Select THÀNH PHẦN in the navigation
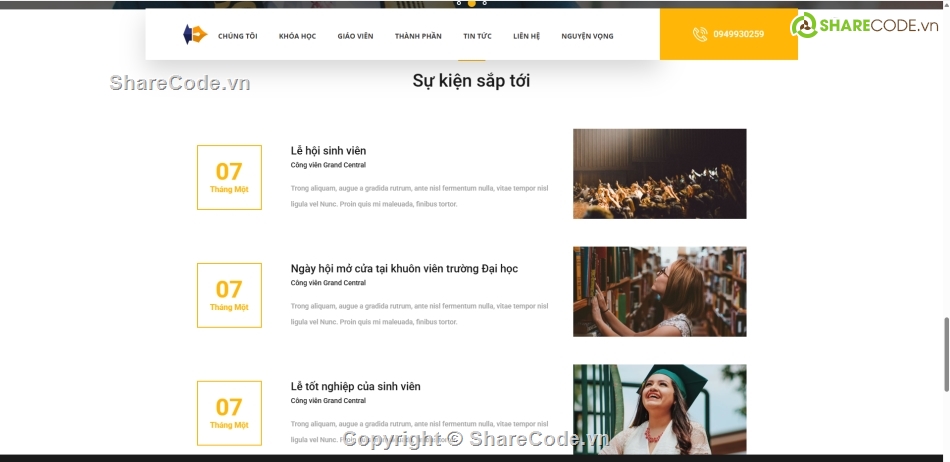This screenshot has height=462, width=950. tap(418, 36)
